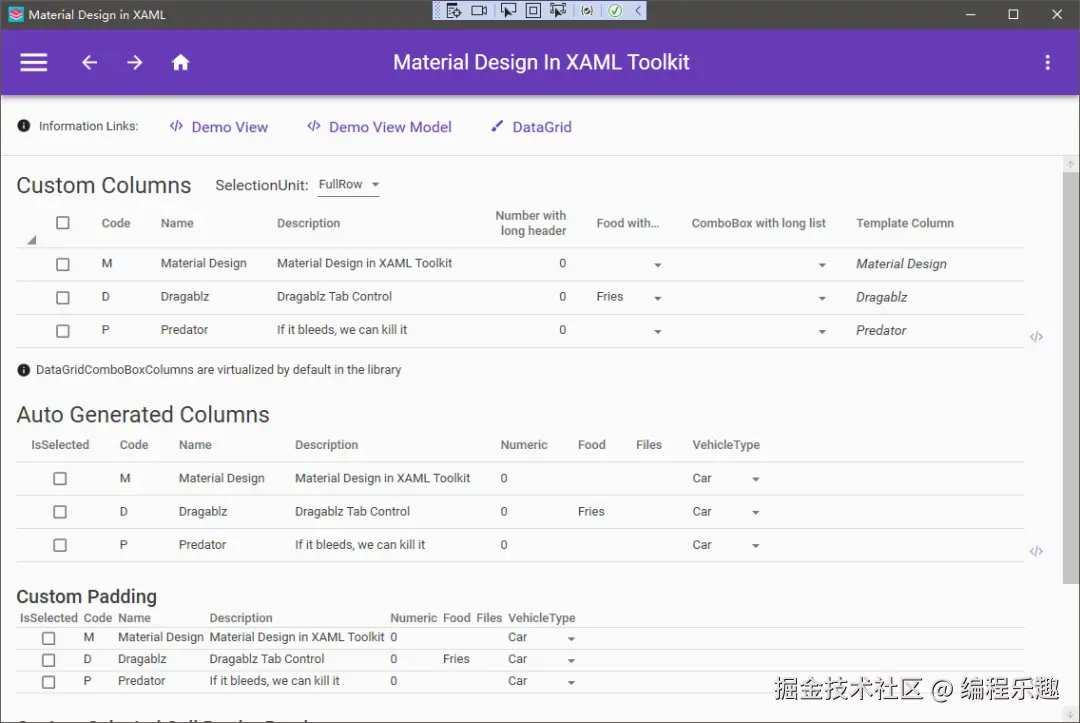
Task: Open the DataGrid documentation link
Action: (530, 127)
